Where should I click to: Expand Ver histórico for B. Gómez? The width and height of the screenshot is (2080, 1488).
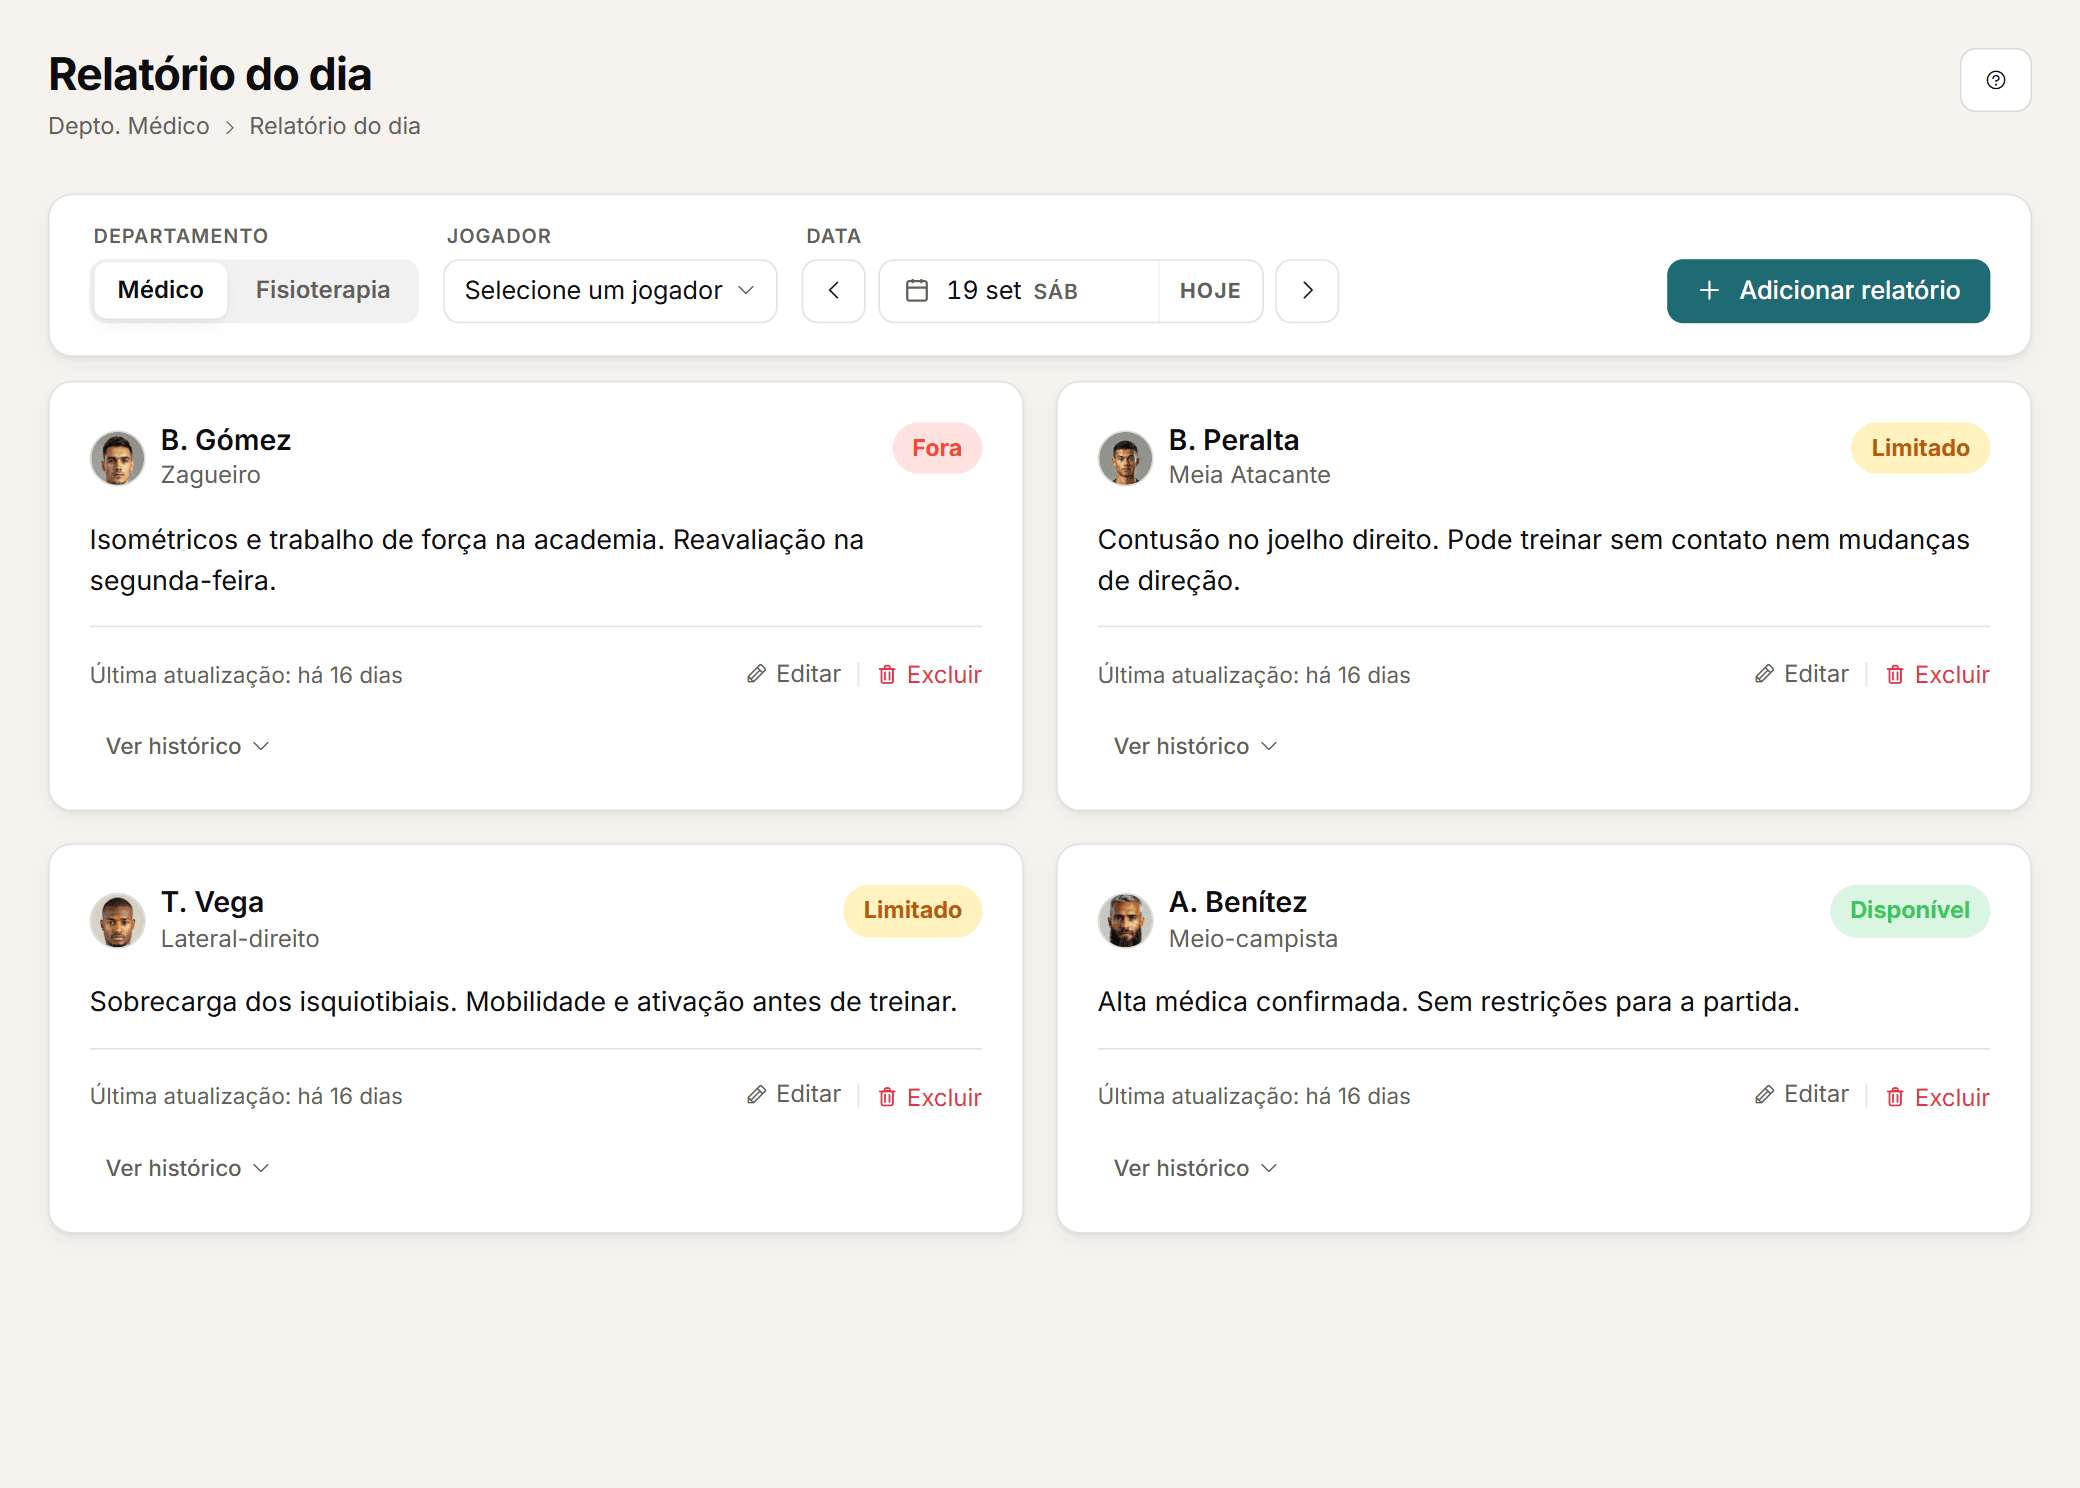(188, 746)
